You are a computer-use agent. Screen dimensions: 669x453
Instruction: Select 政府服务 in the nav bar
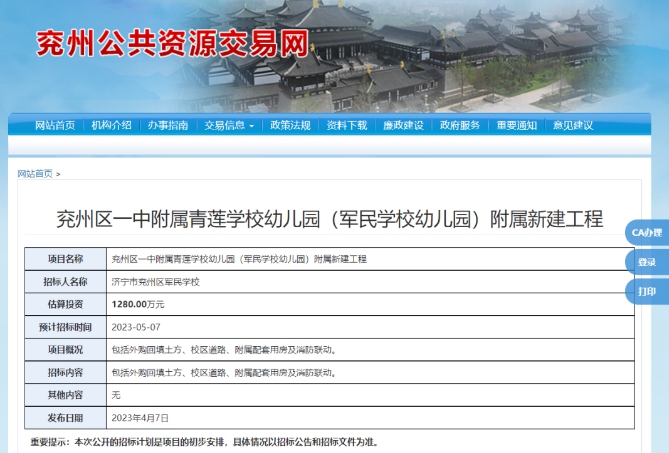tap(460, 125)
